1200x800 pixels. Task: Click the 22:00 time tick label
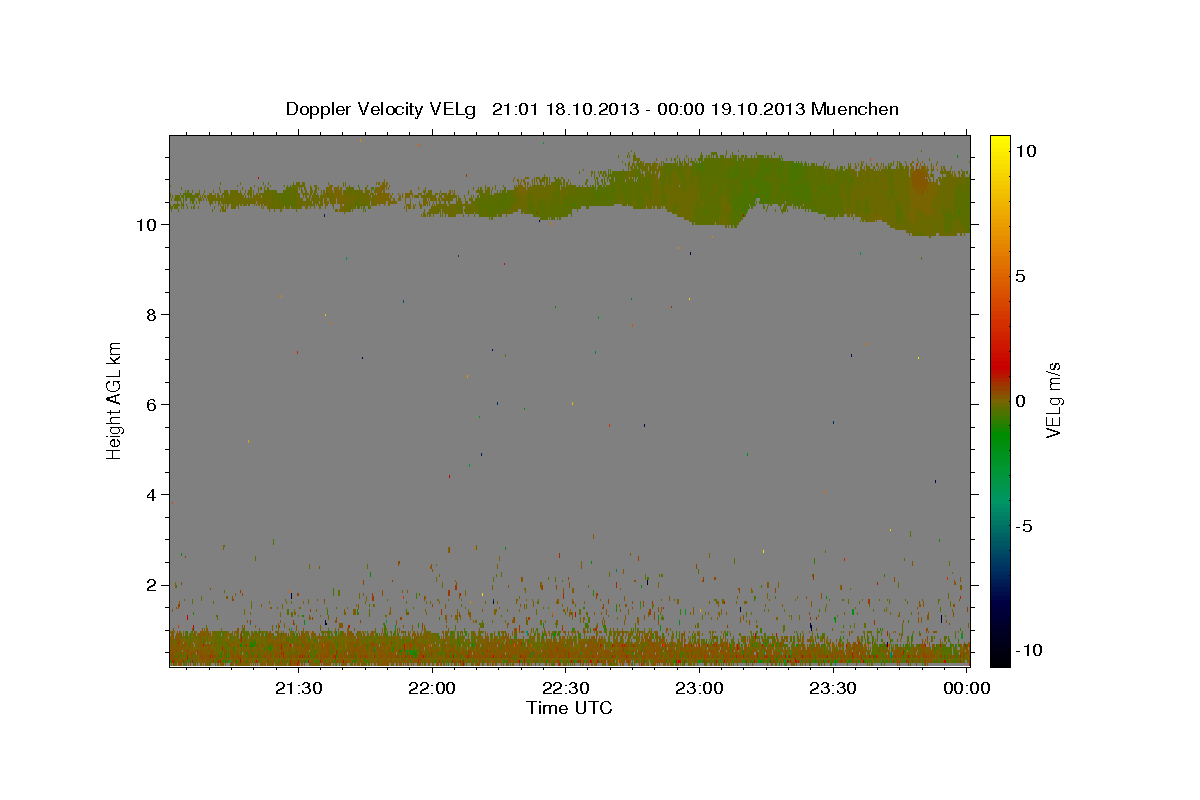pos(432,688)
